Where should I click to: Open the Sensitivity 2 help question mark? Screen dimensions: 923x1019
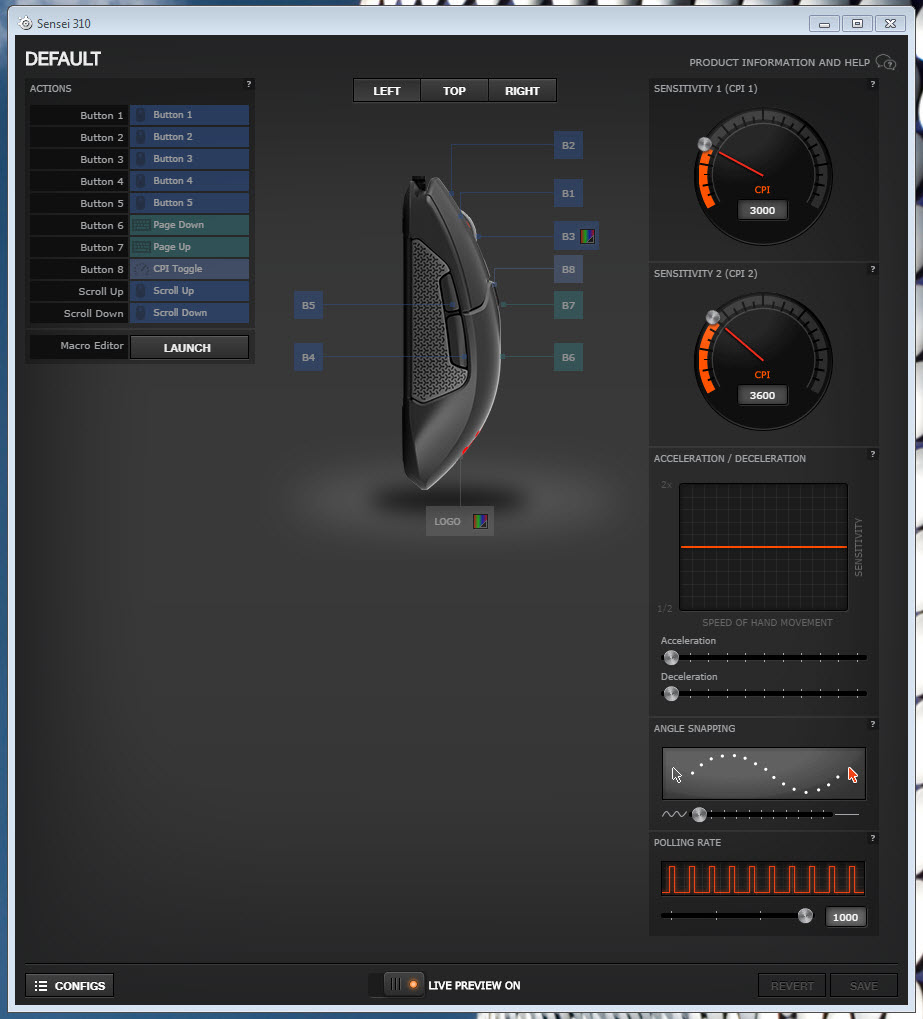872,269
